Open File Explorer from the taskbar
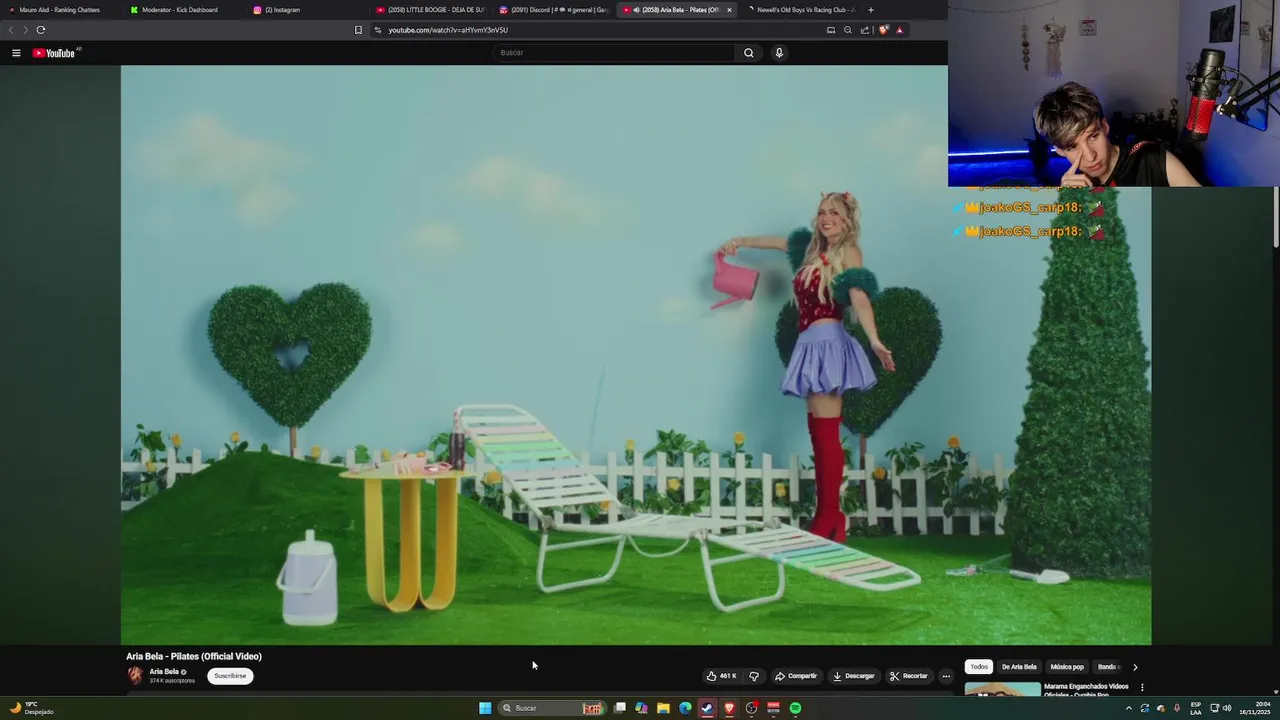Screen dimensions: 1280x720 pos(663,708)
